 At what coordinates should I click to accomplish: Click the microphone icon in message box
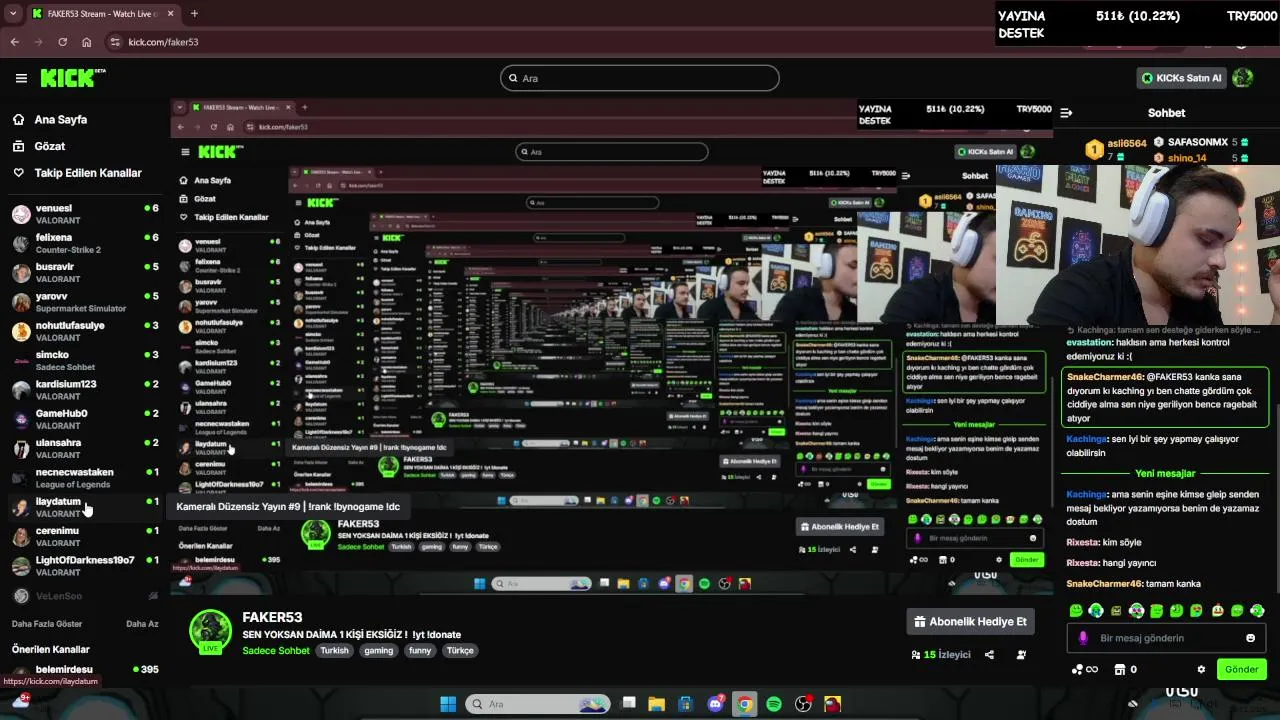1083,638
